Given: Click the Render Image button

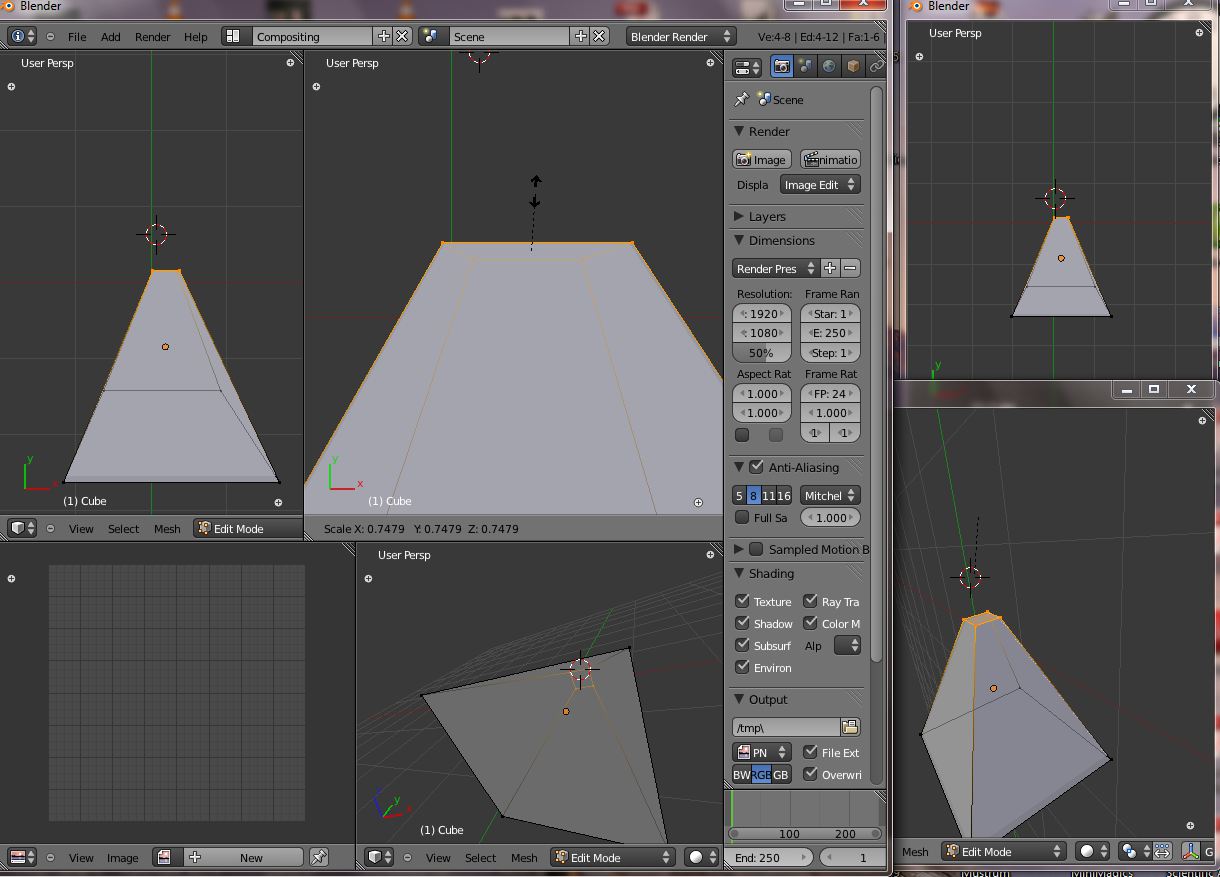Looking at the screenshot, I should click(x=761, y=160).
